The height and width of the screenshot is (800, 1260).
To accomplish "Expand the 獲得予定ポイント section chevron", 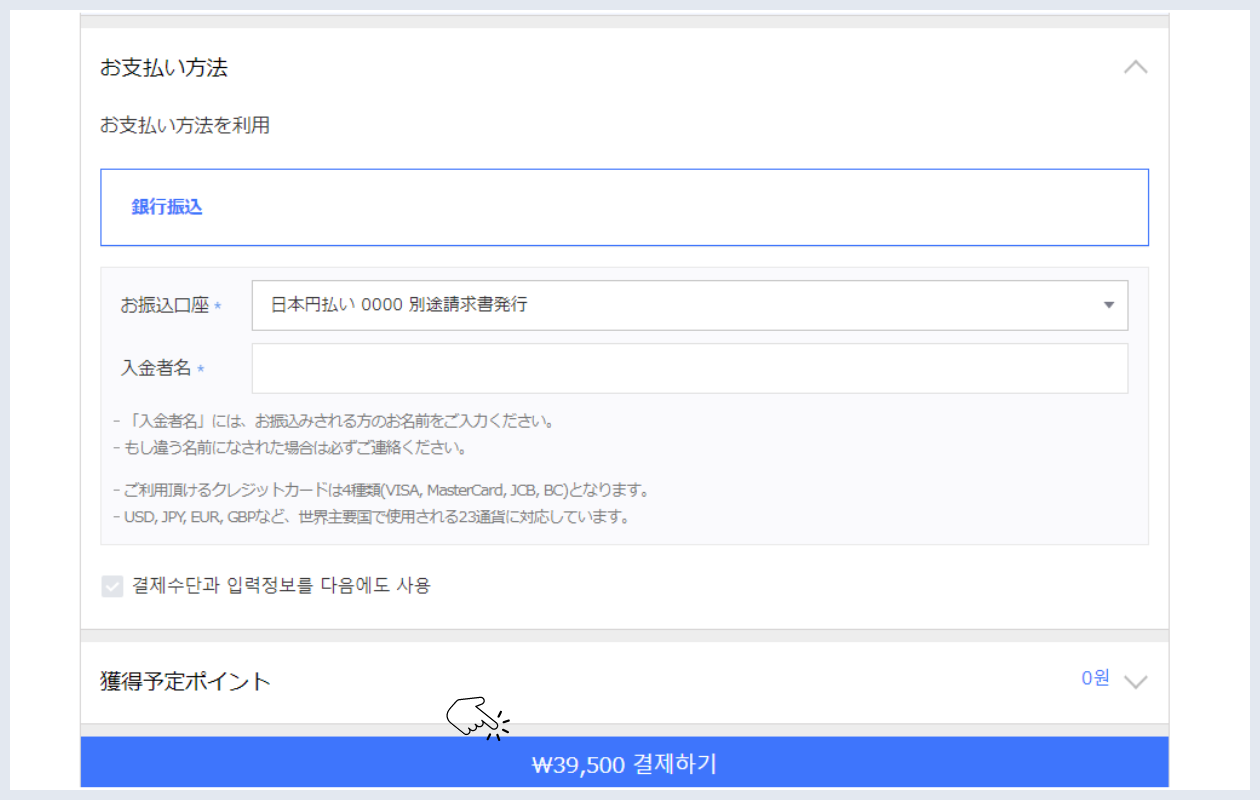I will tap(1135, 682).
